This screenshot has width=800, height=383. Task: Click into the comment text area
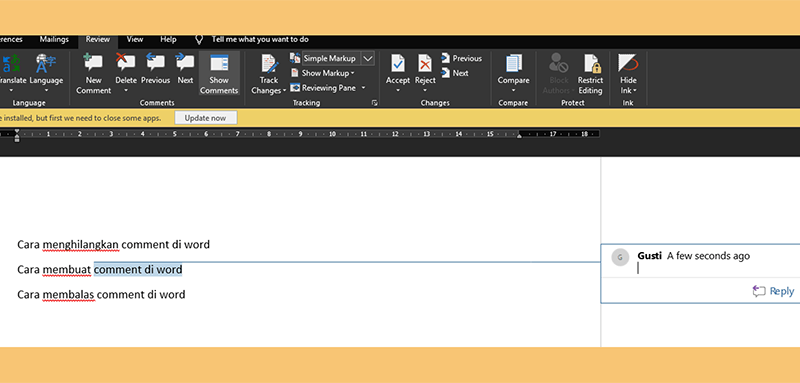click(714, 269)
